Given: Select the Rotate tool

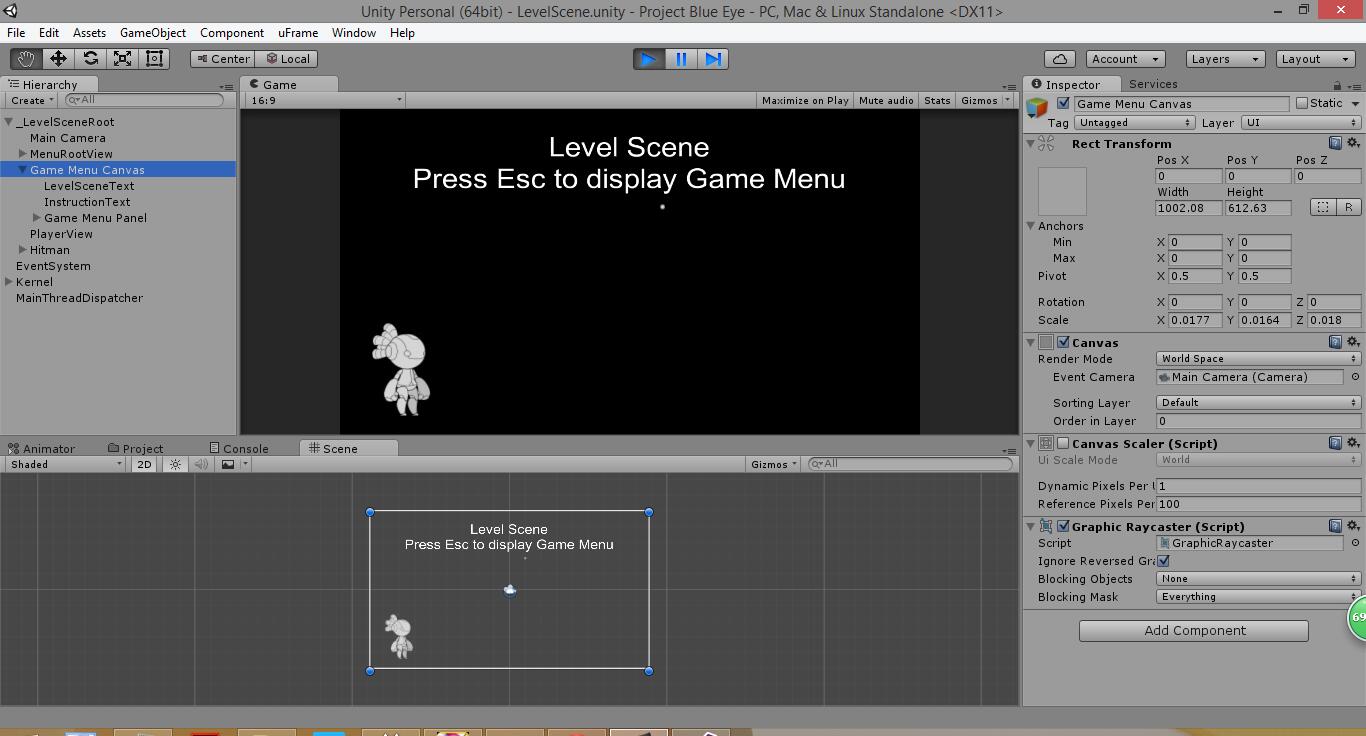Looking at the screenshot, I should click(91, 58).
